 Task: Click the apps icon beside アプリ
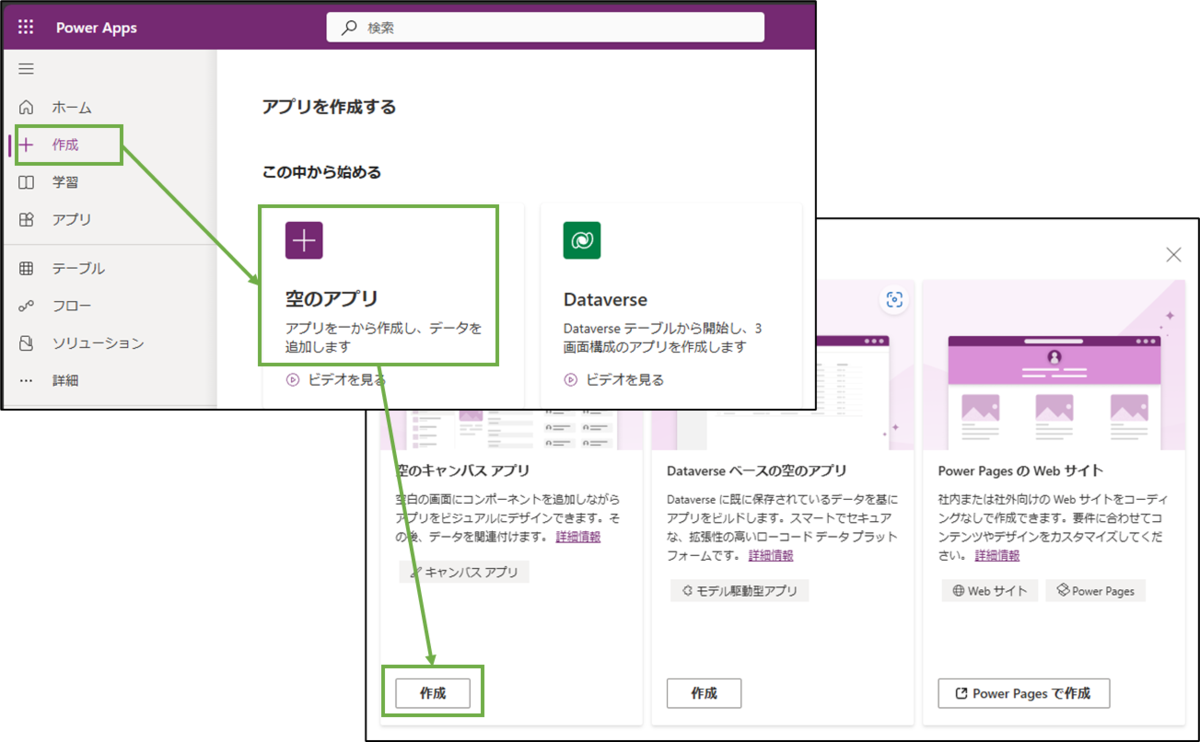[27, 219]
